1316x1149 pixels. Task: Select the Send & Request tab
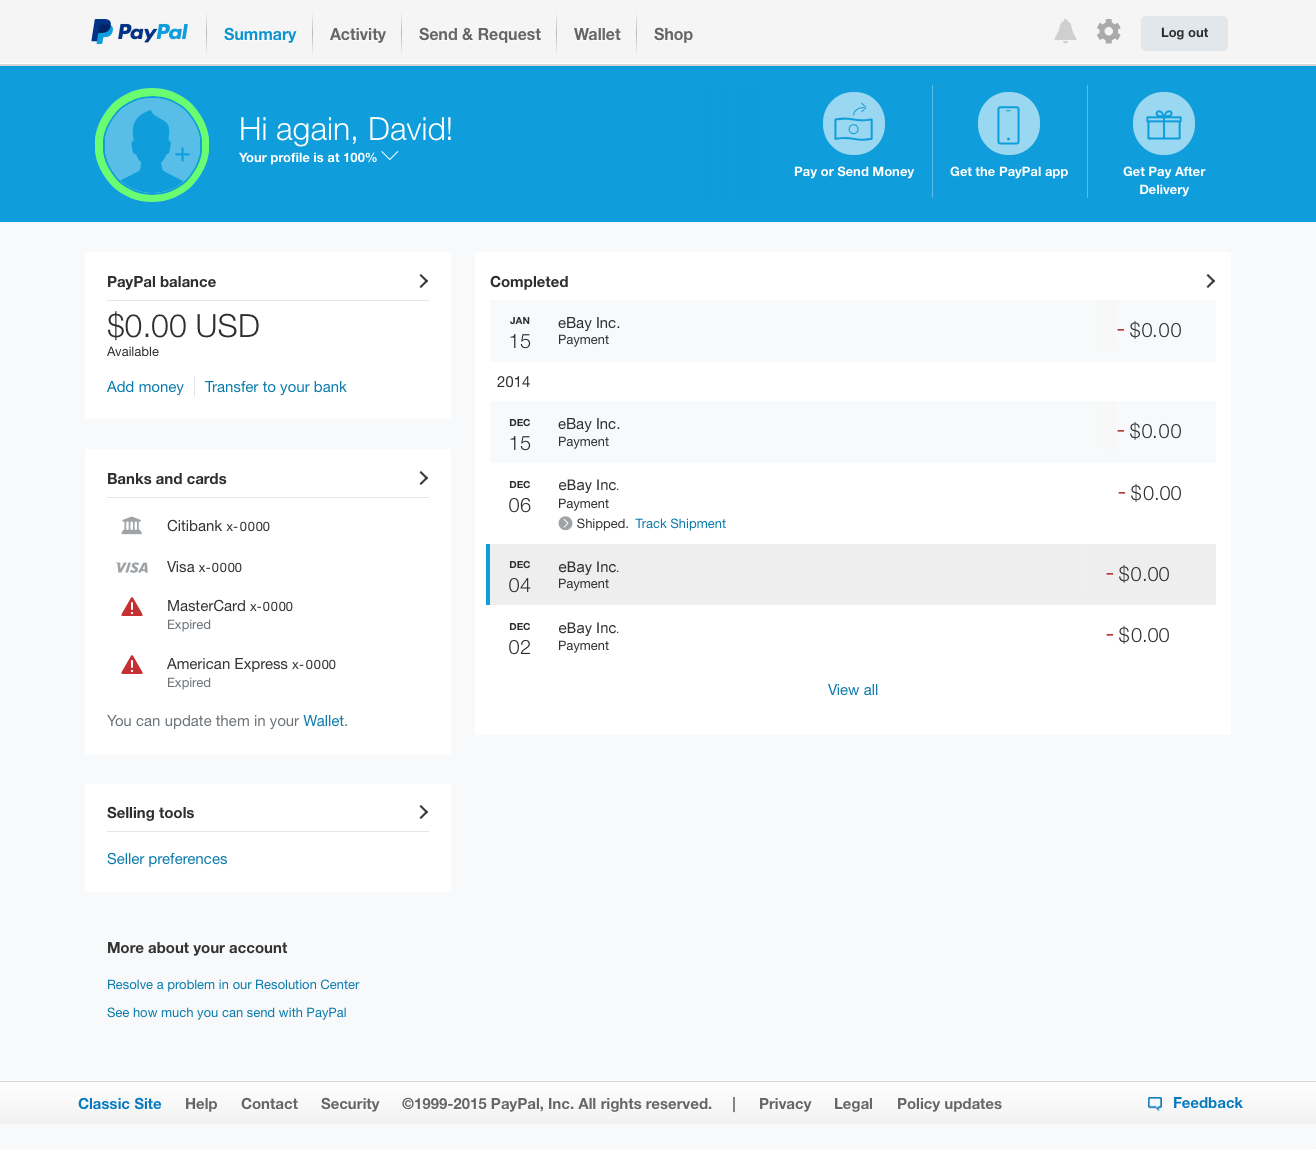(479, 33)
